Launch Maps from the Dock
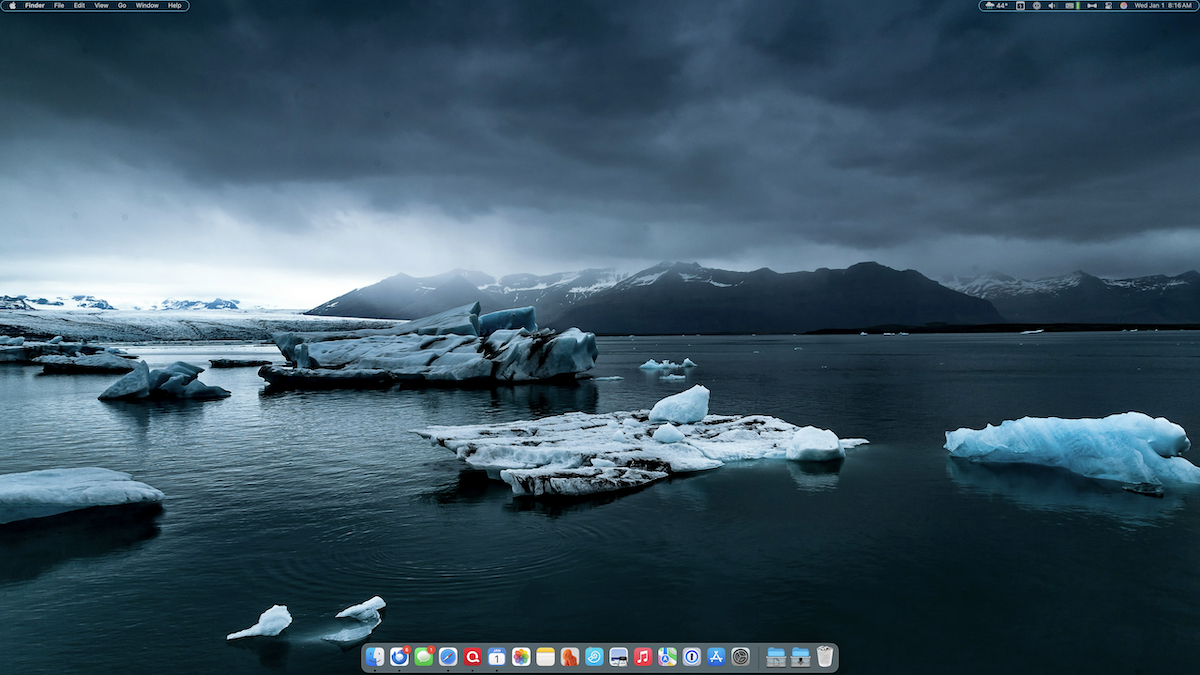The width and height of the screenshot is (1200, 675). (x=667, y=657)
